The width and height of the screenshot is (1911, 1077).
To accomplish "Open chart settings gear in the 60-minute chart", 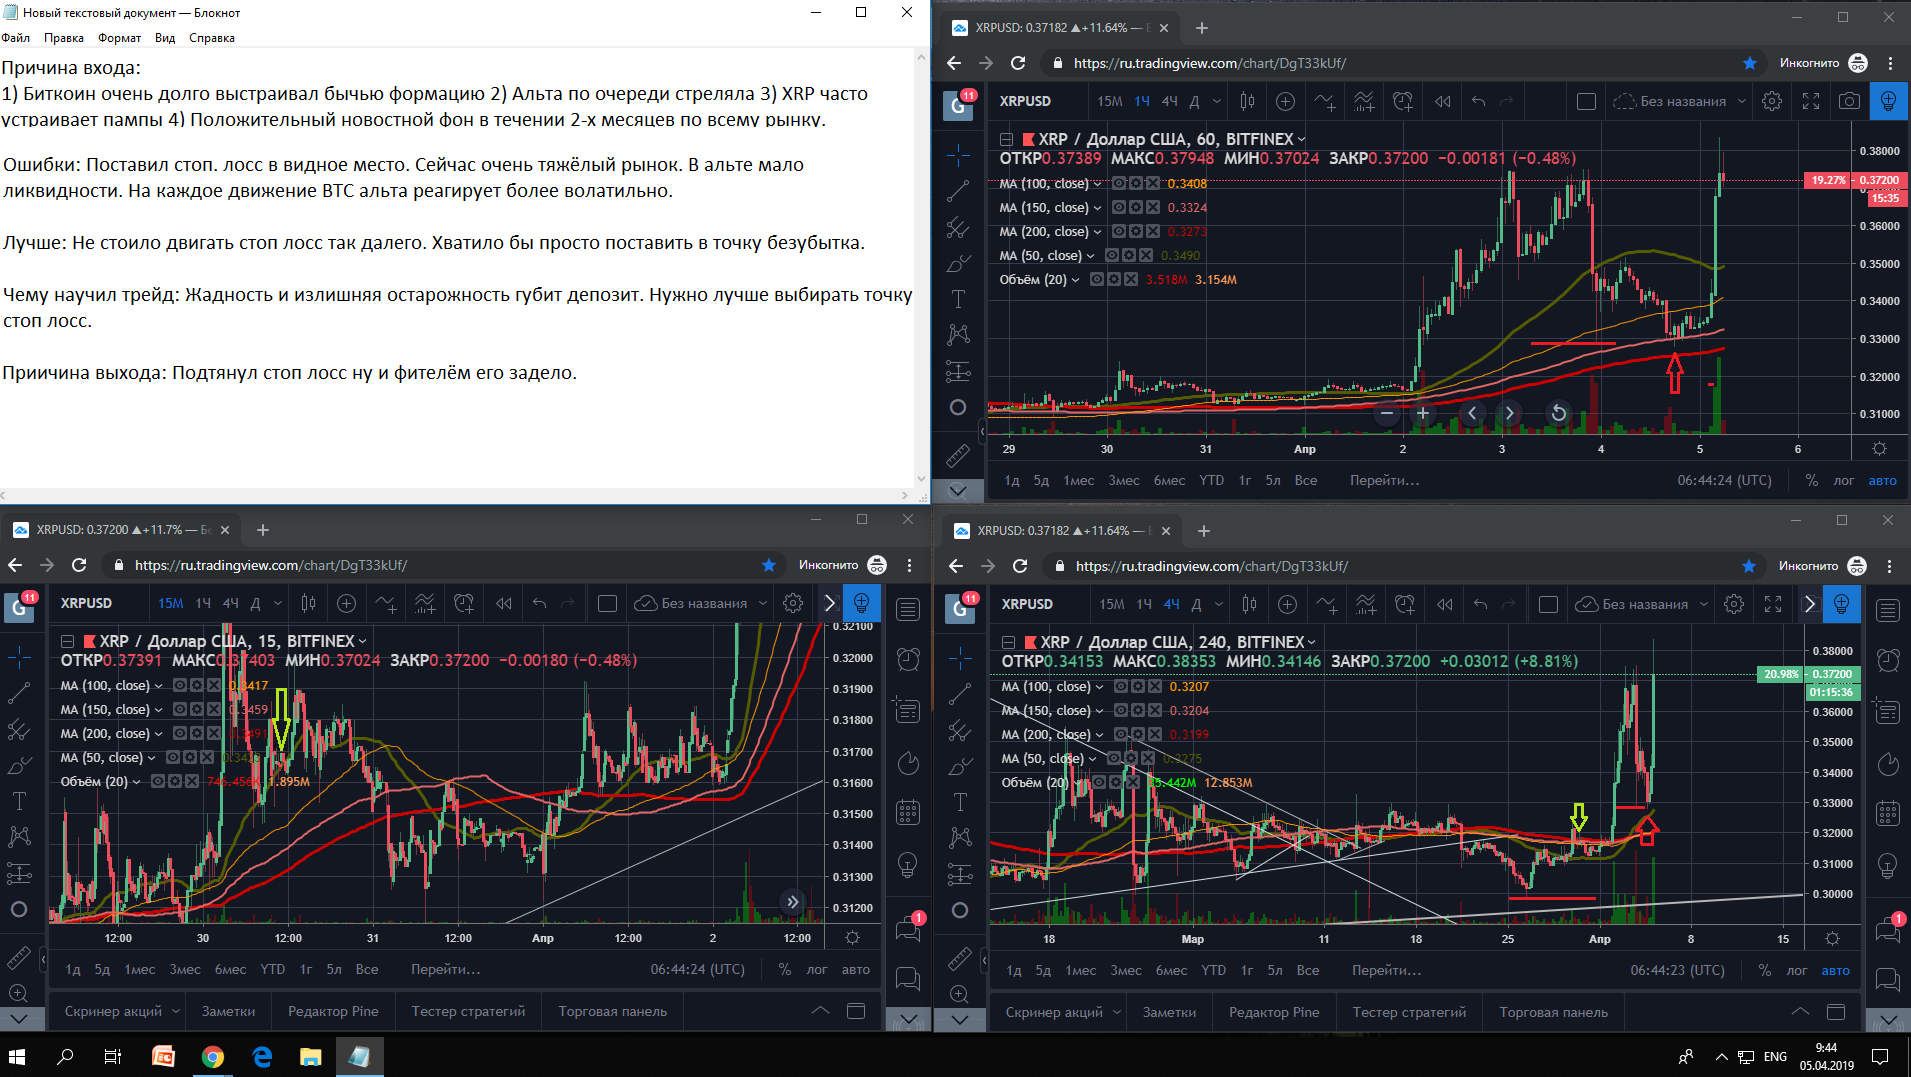I will pyautogui.click(x=1771, y=101).
